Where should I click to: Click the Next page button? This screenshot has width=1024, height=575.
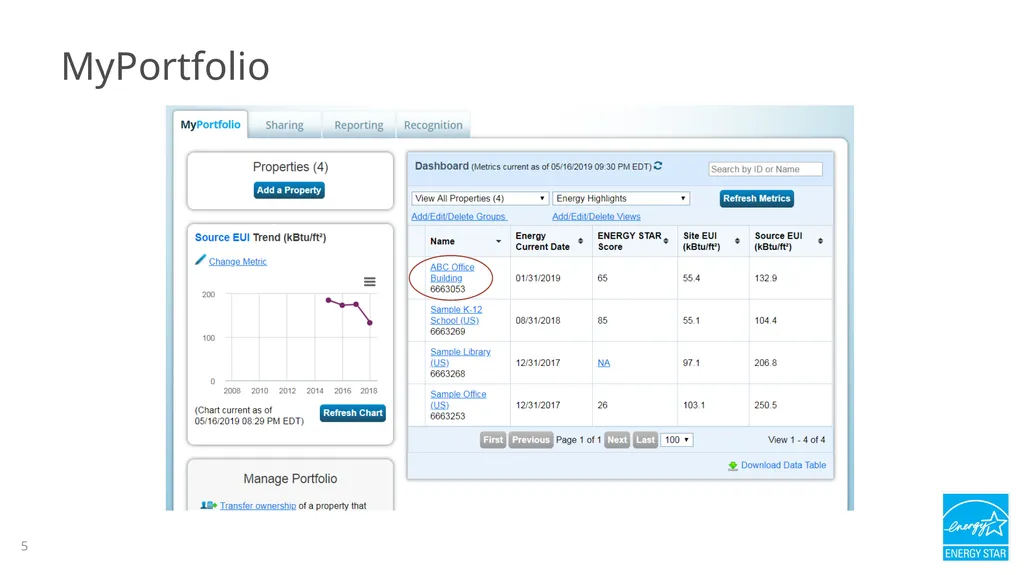pyautogui.click(x=617, y=440)
